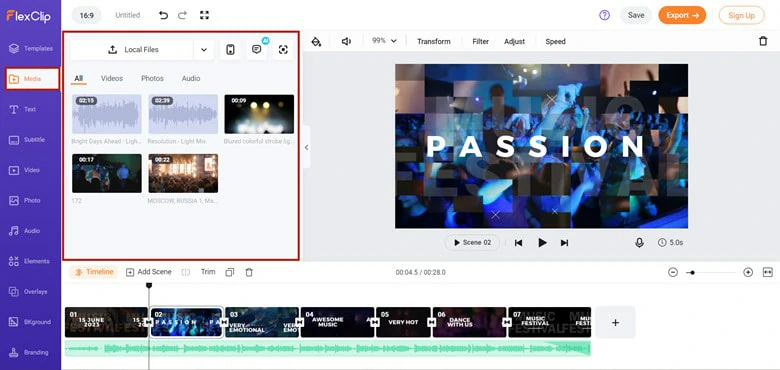The image size is (780, 370).
Task: Zoom in timeline with plus button
Action: [748, 272]
